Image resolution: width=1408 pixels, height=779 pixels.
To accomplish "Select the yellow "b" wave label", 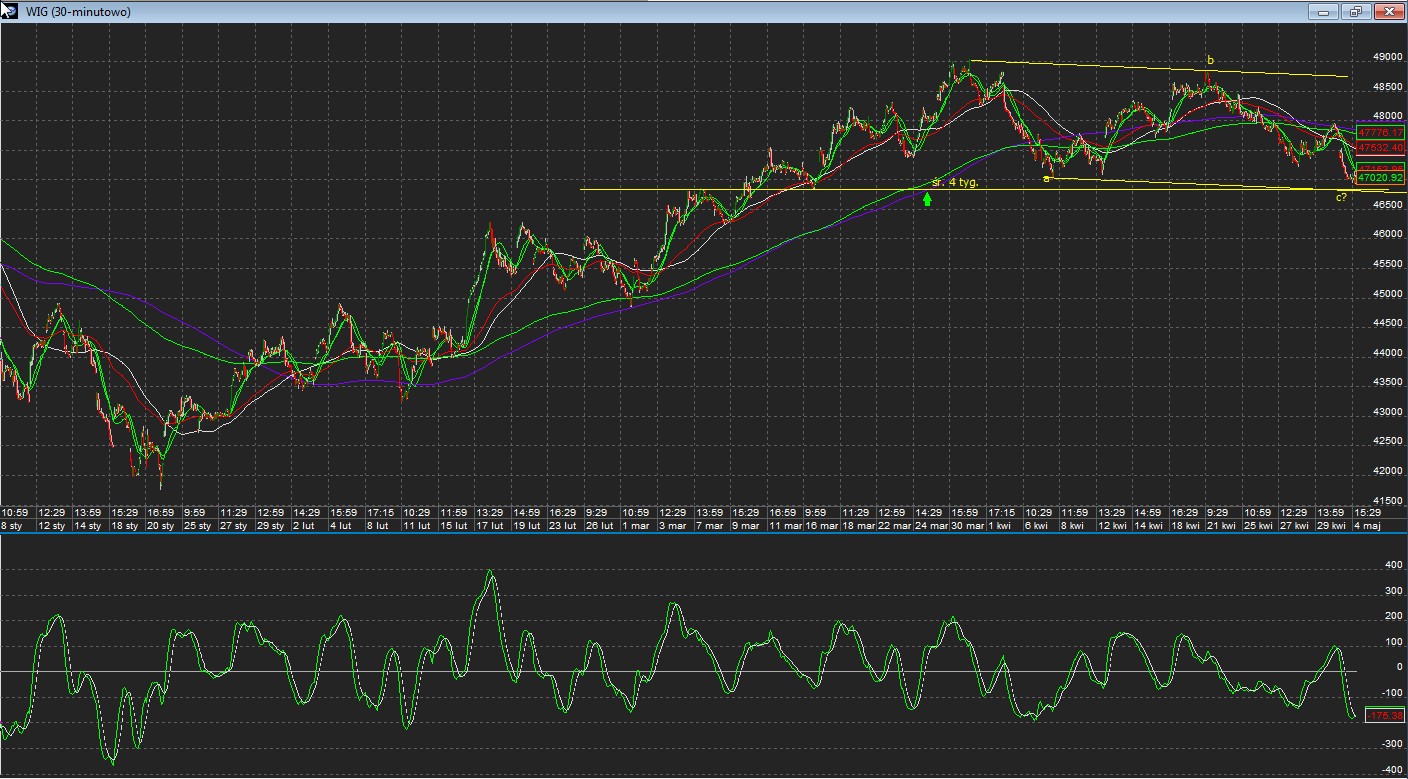I will 1210,60.
